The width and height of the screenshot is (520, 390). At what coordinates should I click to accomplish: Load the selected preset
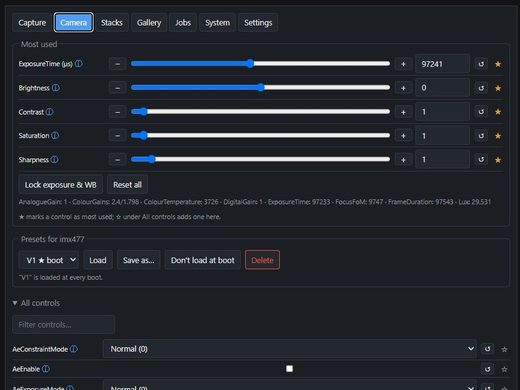pos(98,260)
